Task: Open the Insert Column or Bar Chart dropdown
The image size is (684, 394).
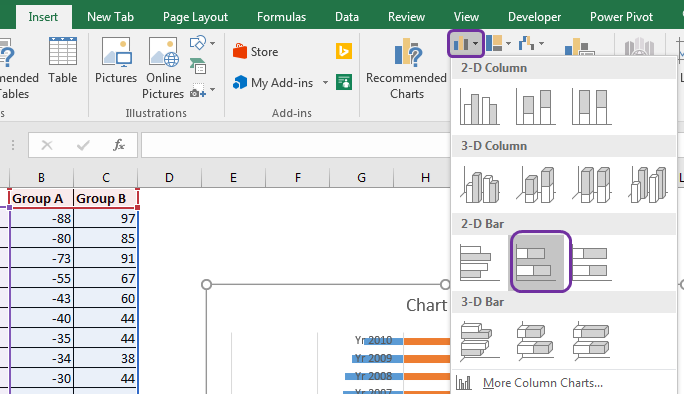Action: [465, 44]
